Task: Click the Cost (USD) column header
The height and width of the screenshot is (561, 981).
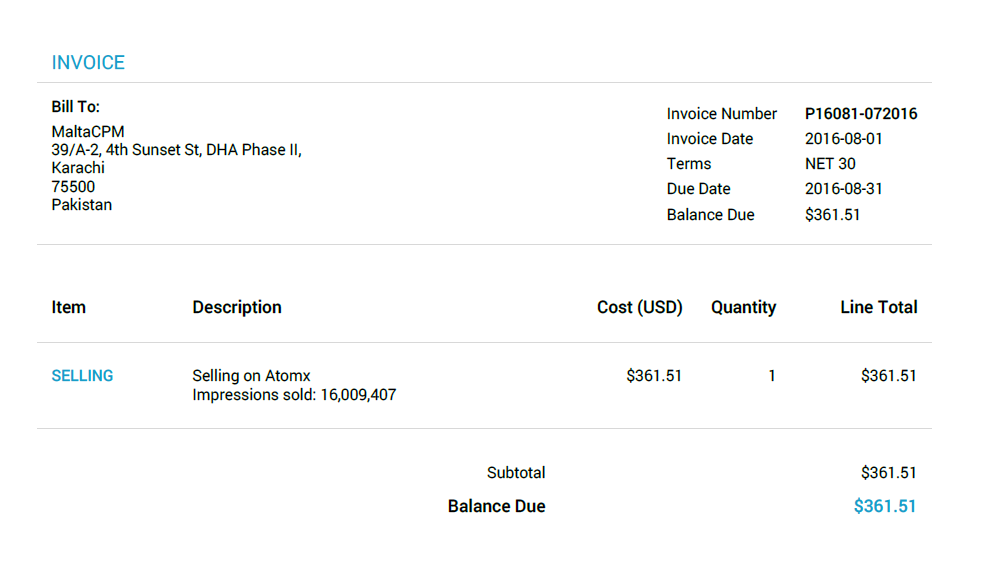Action: 639,307
